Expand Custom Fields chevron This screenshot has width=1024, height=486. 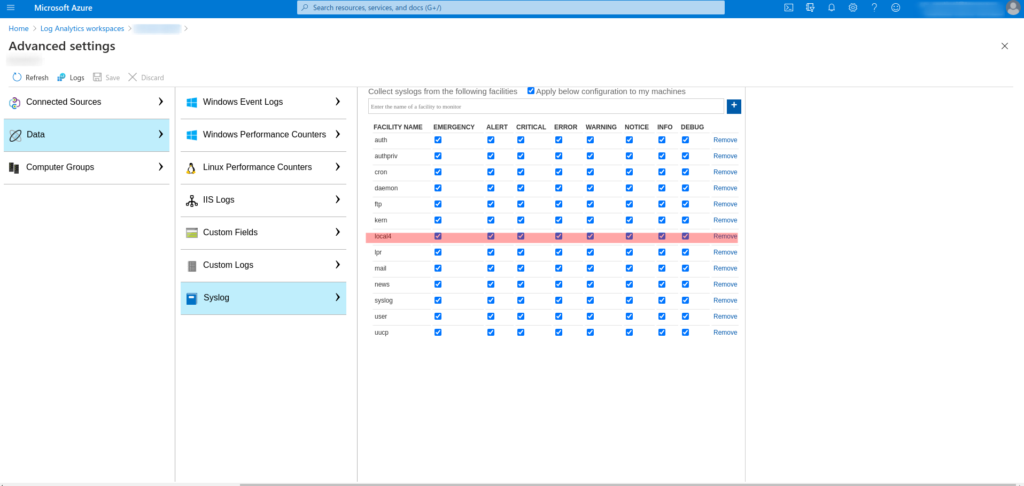click(x=338, y=232)
